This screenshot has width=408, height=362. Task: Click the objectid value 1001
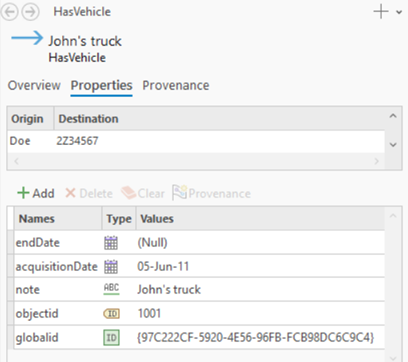149,313
